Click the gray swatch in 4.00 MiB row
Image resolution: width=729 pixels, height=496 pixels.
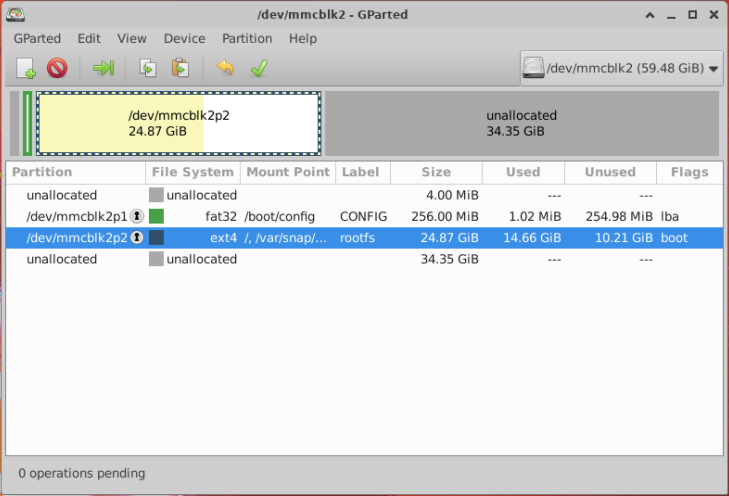(x=156, y=195)
